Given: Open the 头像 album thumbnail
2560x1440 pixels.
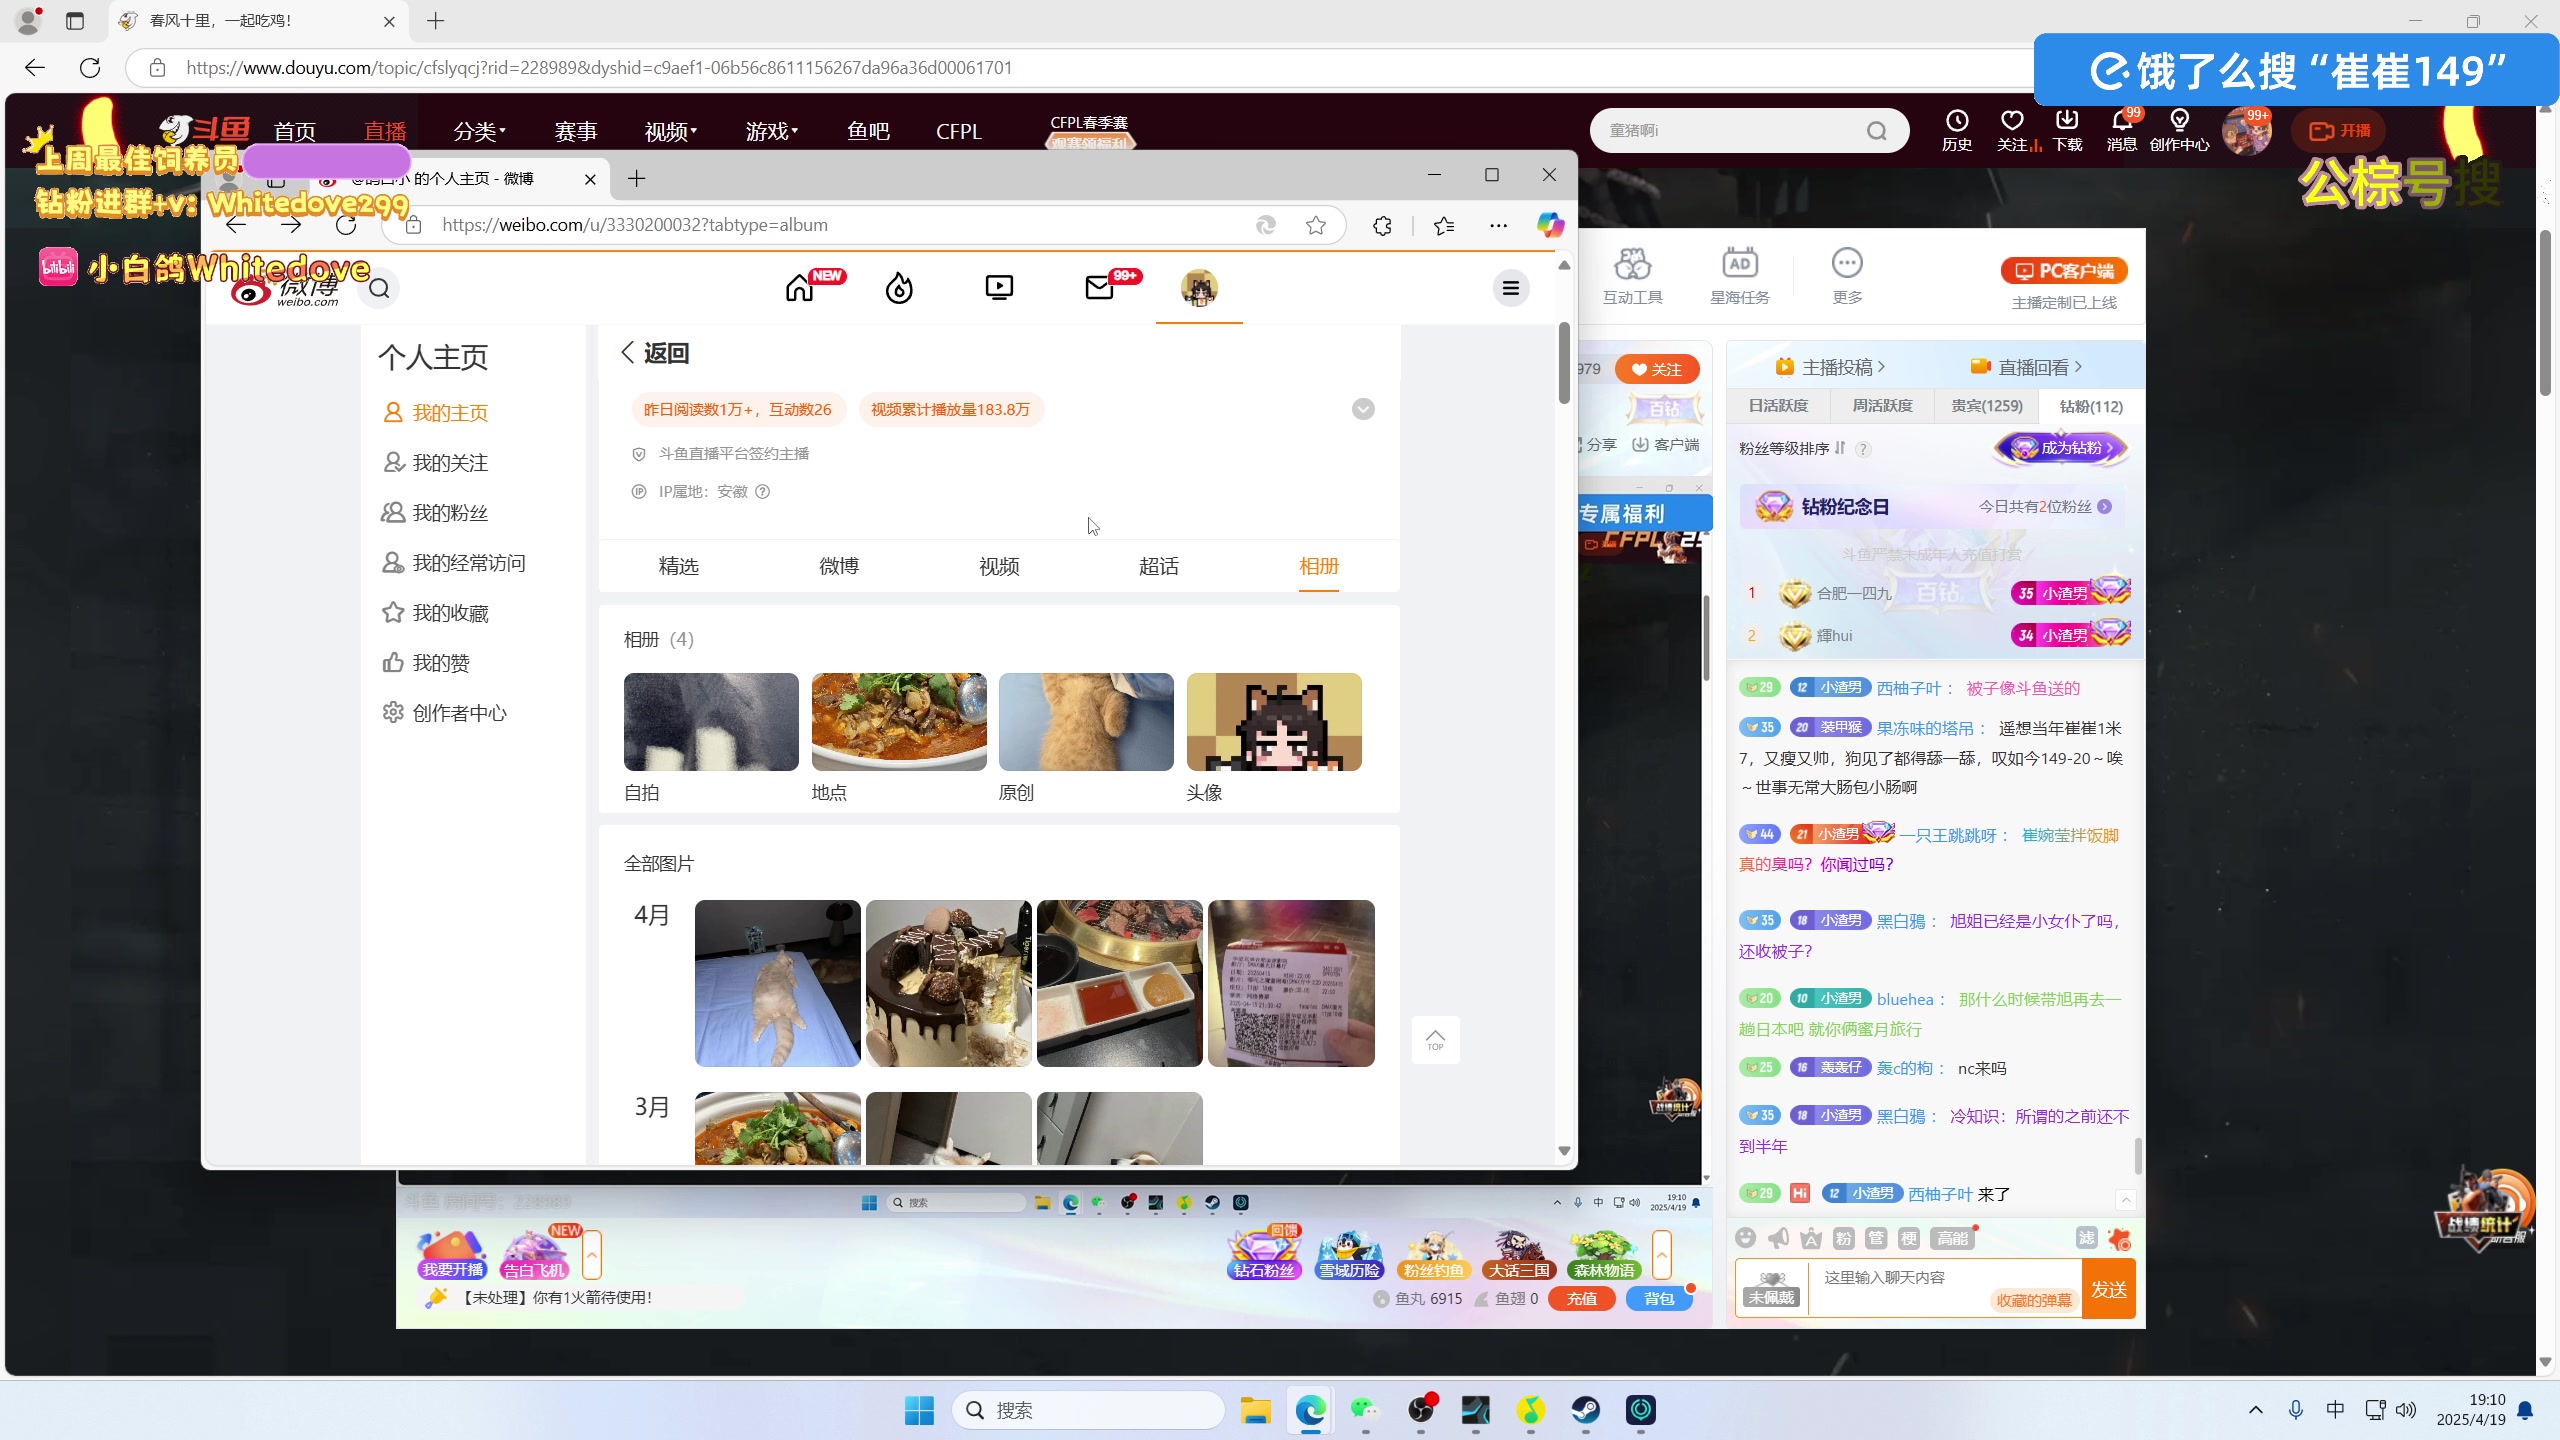Looking at the screenshot, I should click(x=1273, y=722).
